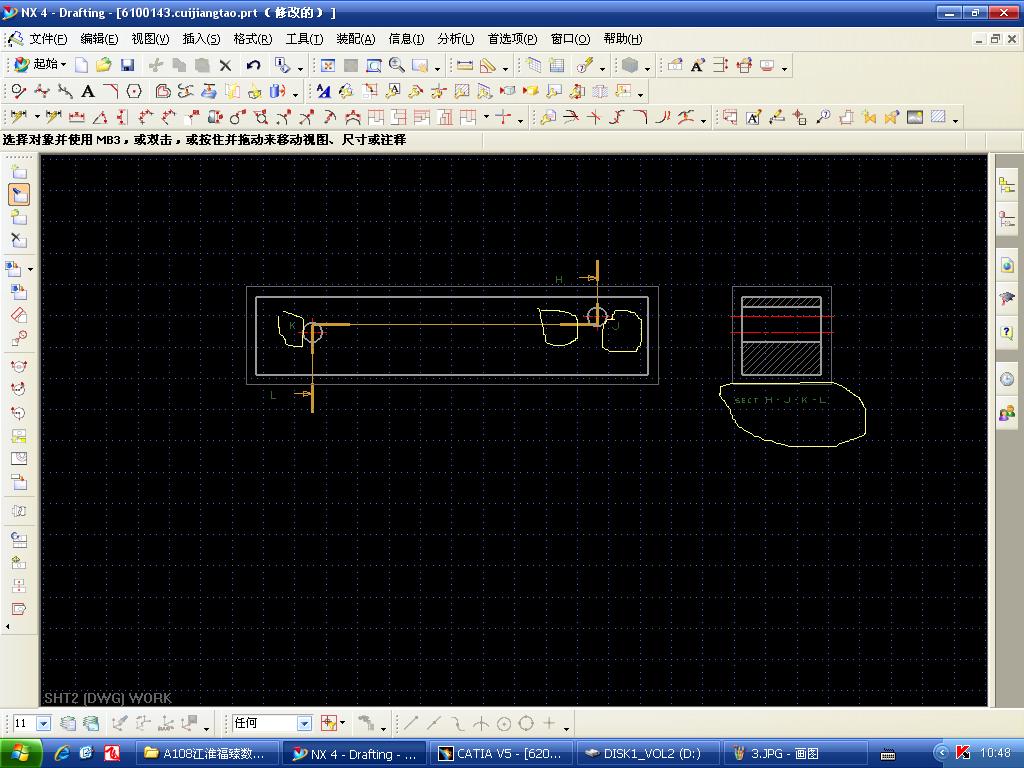
Task: Select the angular dimension triangle icon
Action: click(x=100, y=118)
